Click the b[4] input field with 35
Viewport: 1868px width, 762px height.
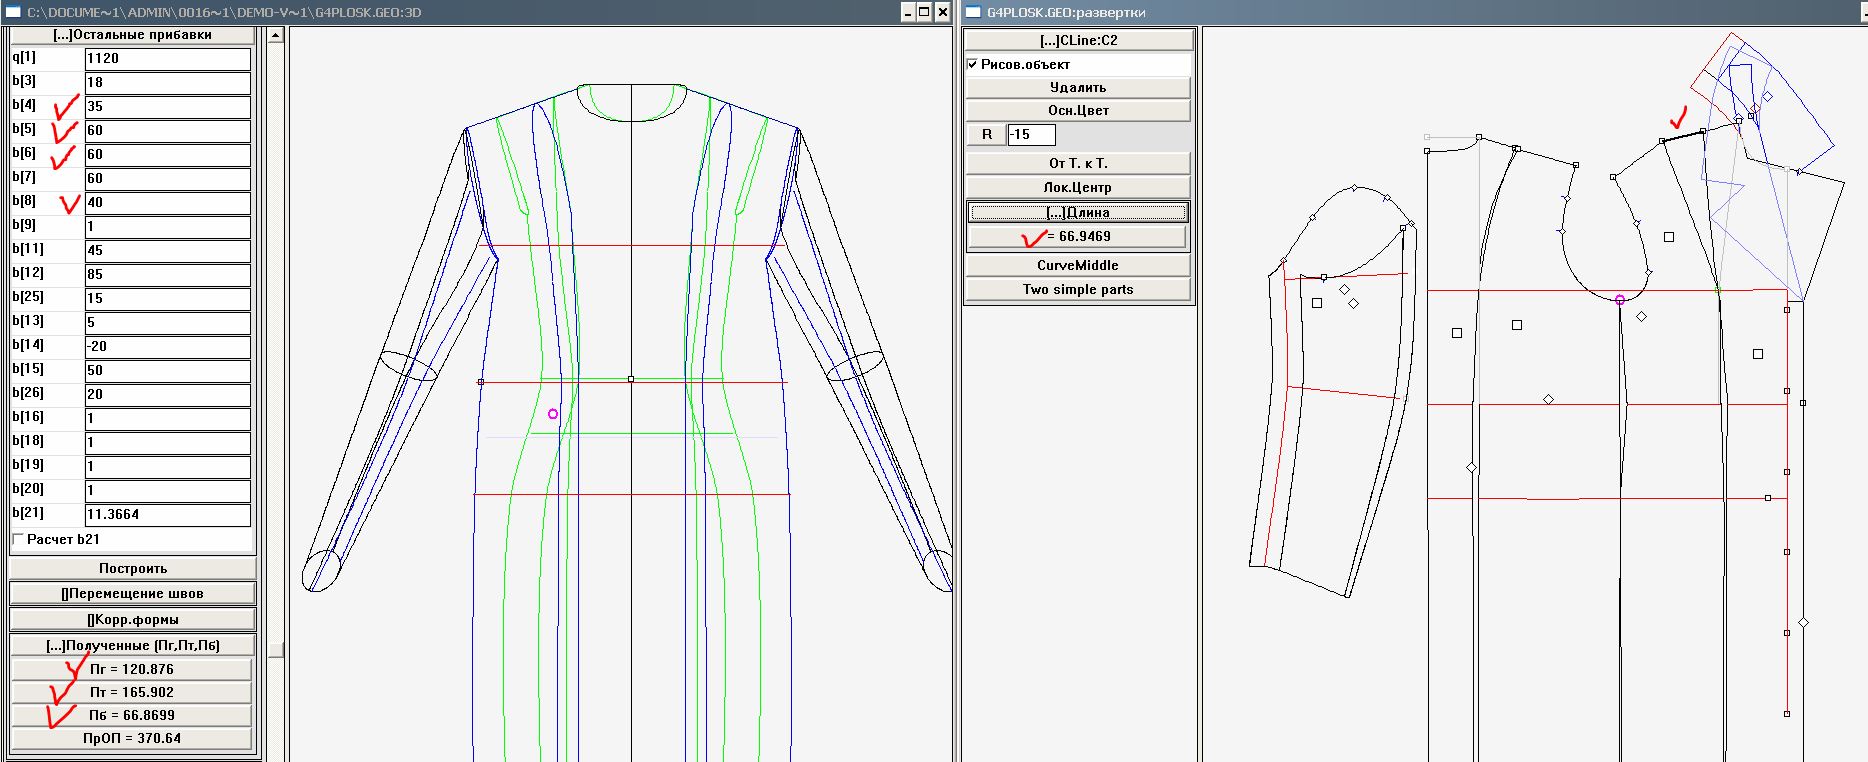pyautogui.click(x=167, y=106)
